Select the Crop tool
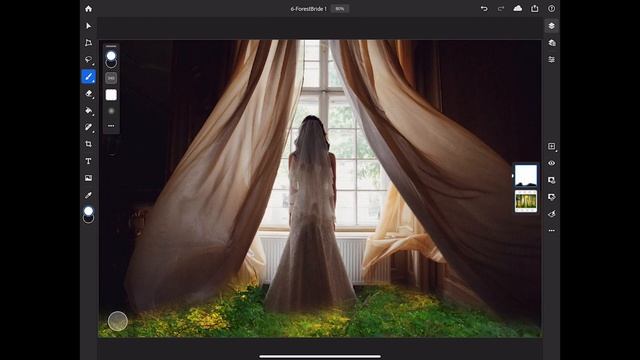 point(89,144)
